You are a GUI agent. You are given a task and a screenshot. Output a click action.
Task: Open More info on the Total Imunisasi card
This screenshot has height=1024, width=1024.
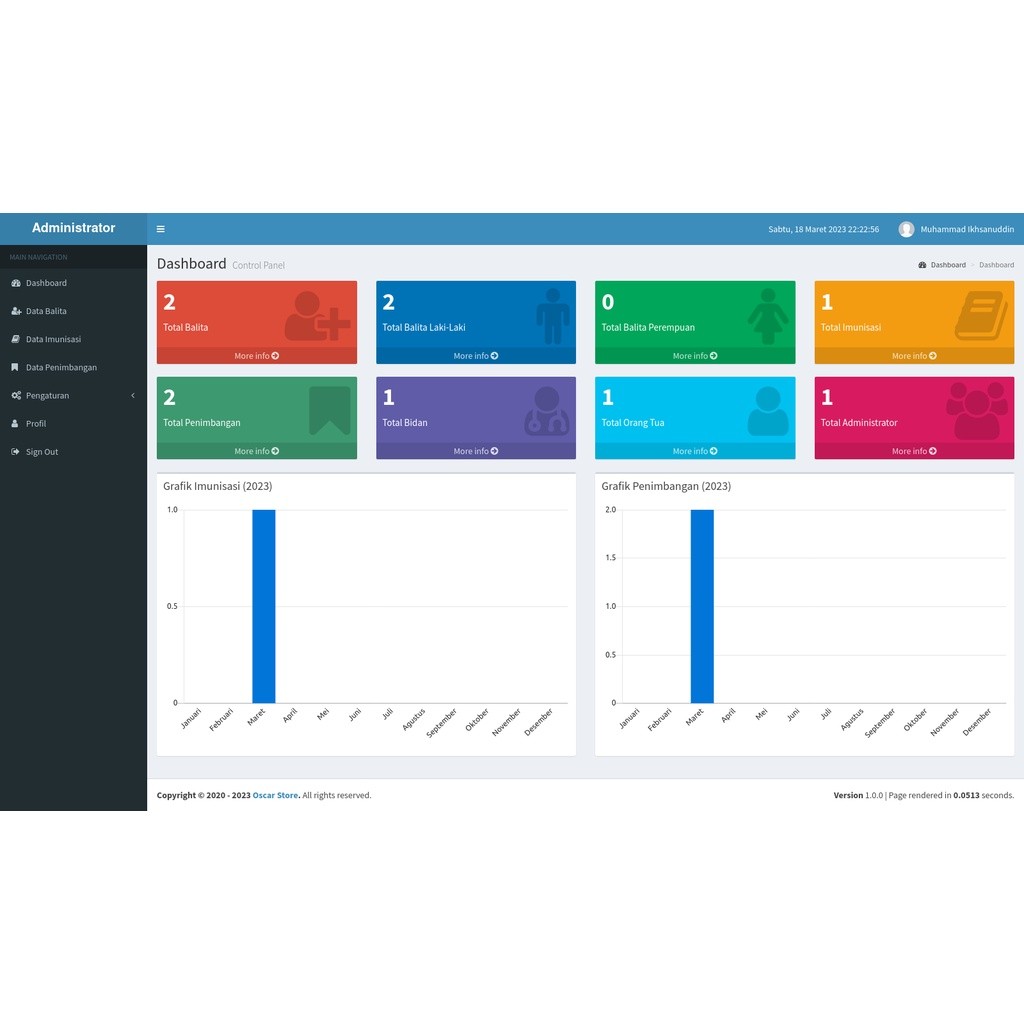pyautogui.click(x=914, y=356)
